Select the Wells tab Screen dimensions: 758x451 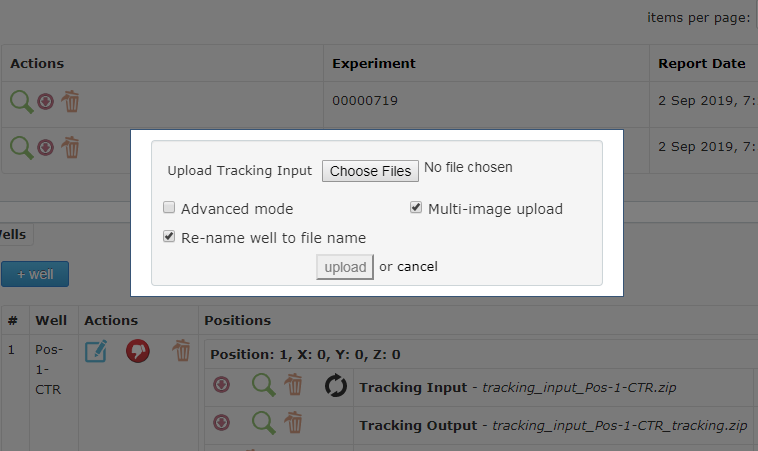coord(15,235)
